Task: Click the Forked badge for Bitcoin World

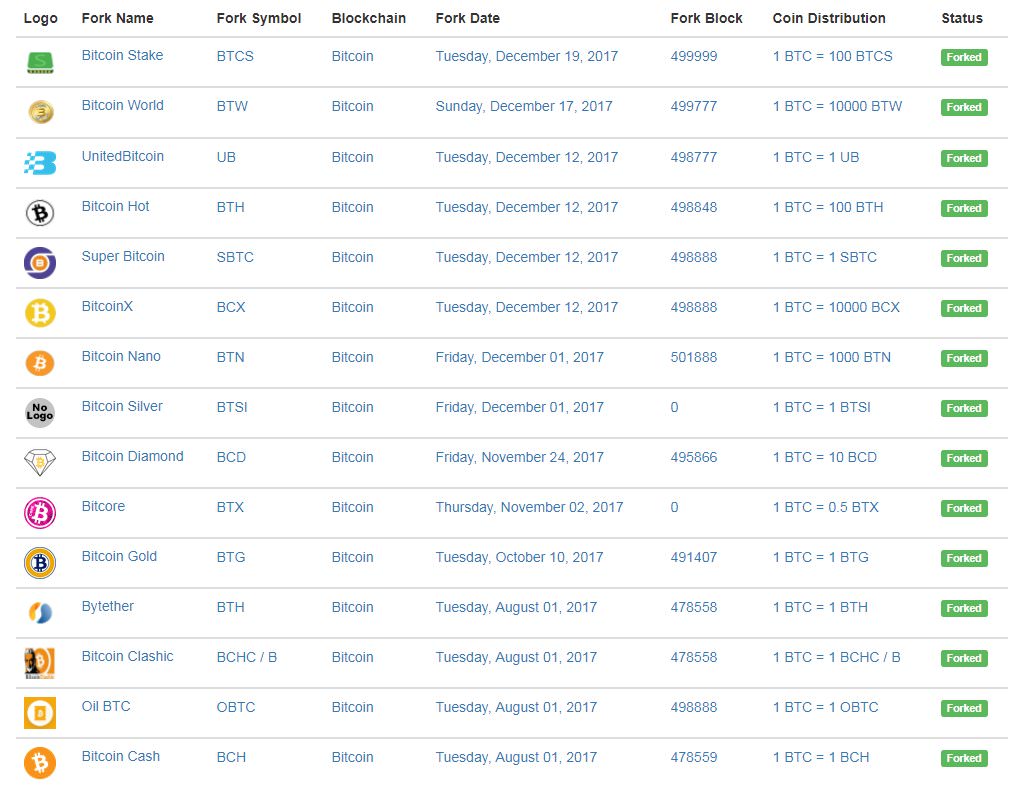Action: 964,107
